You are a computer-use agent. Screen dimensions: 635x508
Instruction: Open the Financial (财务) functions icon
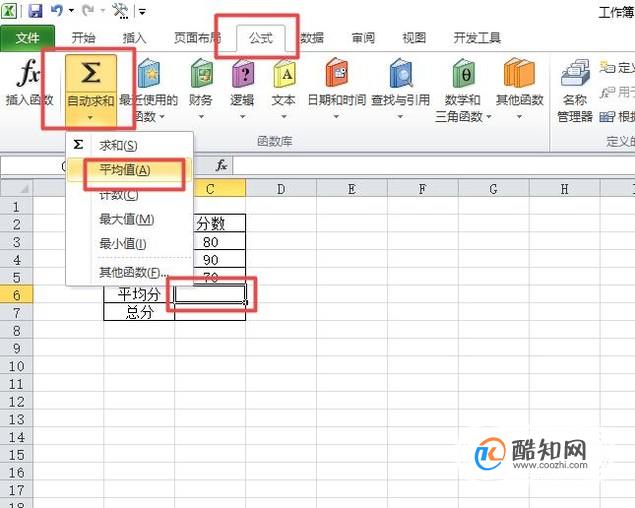pyautogui.click(x=201, y=73)
